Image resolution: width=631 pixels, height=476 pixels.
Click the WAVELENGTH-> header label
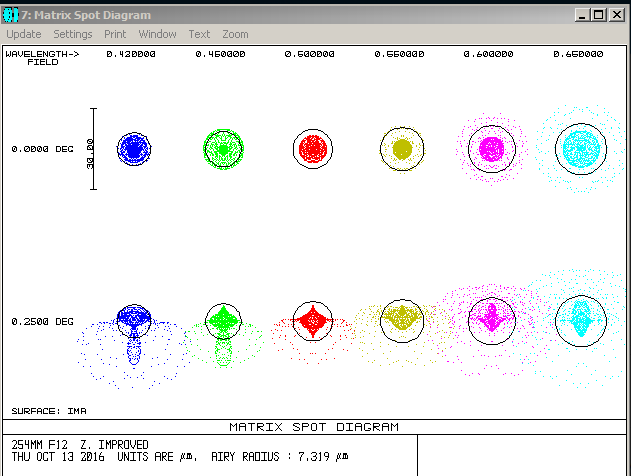(x=42, y=54)
